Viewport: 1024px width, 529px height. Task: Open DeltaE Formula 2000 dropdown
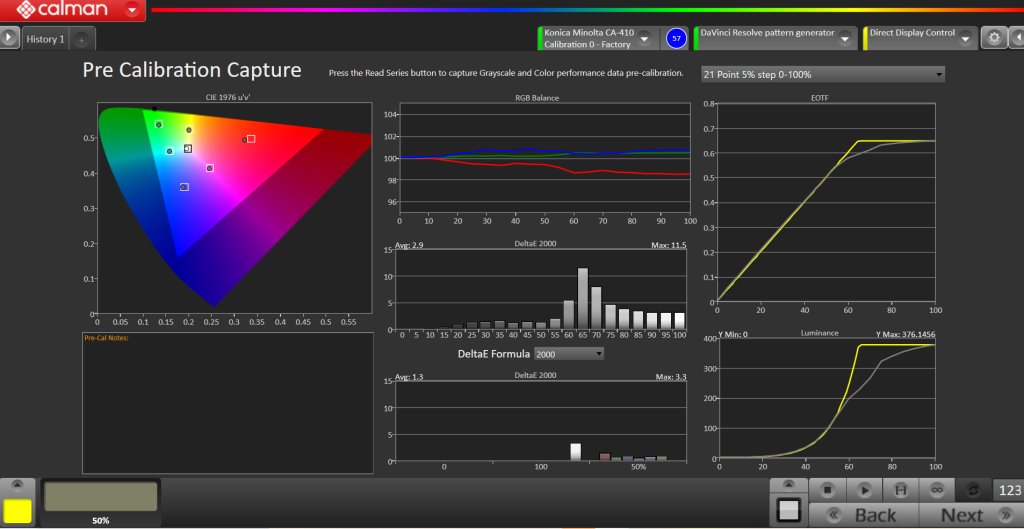(568, 354)
